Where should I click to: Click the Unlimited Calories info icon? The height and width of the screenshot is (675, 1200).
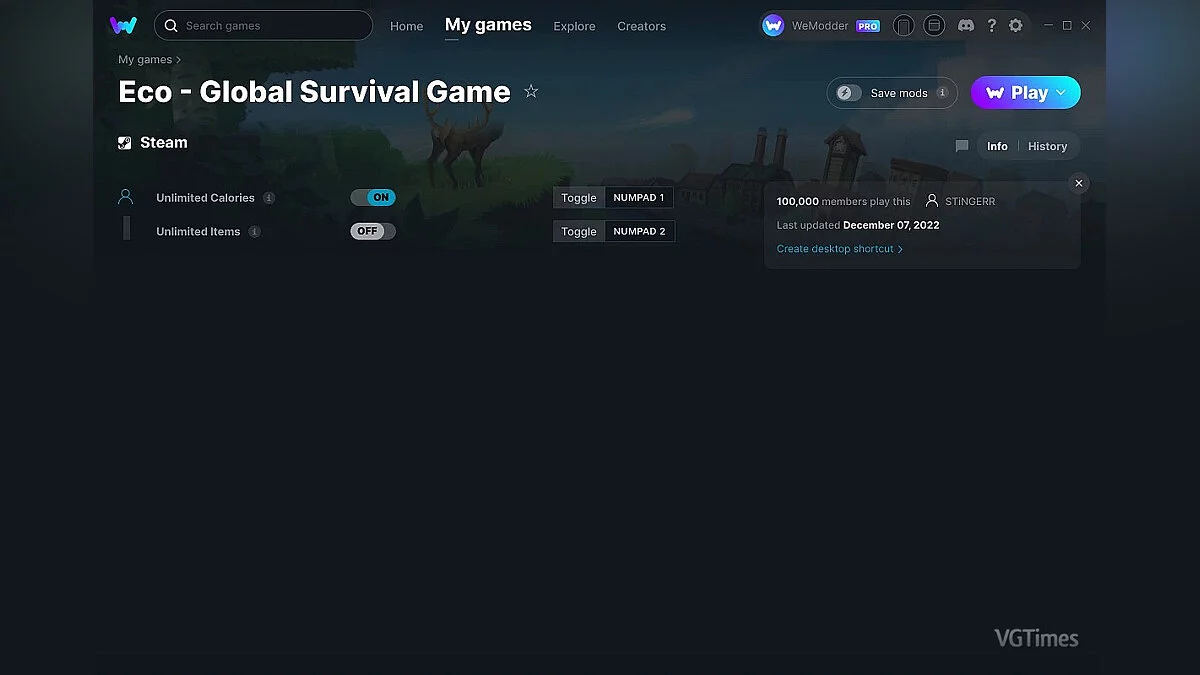269,198
